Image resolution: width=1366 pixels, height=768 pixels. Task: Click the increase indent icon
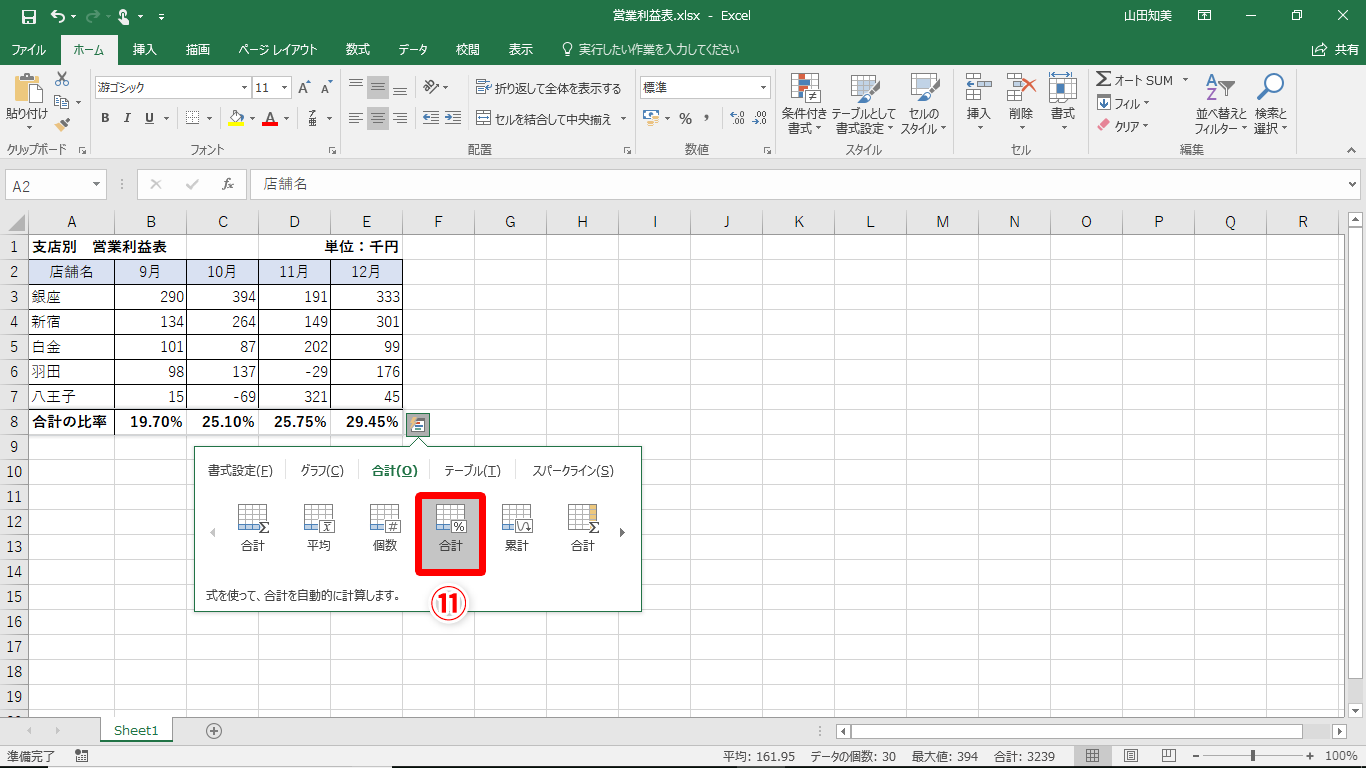click(x=454, y=118)
